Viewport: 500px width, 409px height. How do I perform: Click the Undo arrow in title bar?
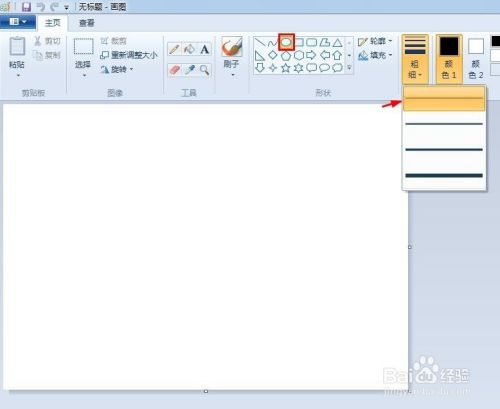41,7
